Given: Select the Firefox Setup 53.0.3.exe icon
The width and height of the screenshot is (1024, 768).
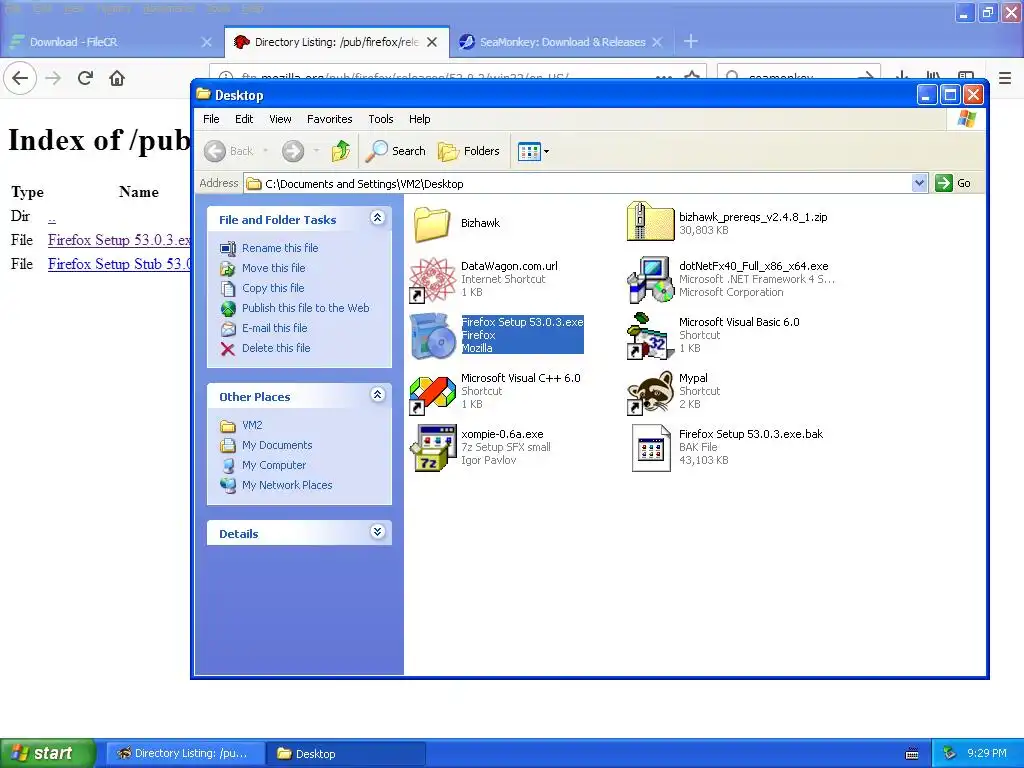Looking at the screenshot, I should [x=432, y=336].
